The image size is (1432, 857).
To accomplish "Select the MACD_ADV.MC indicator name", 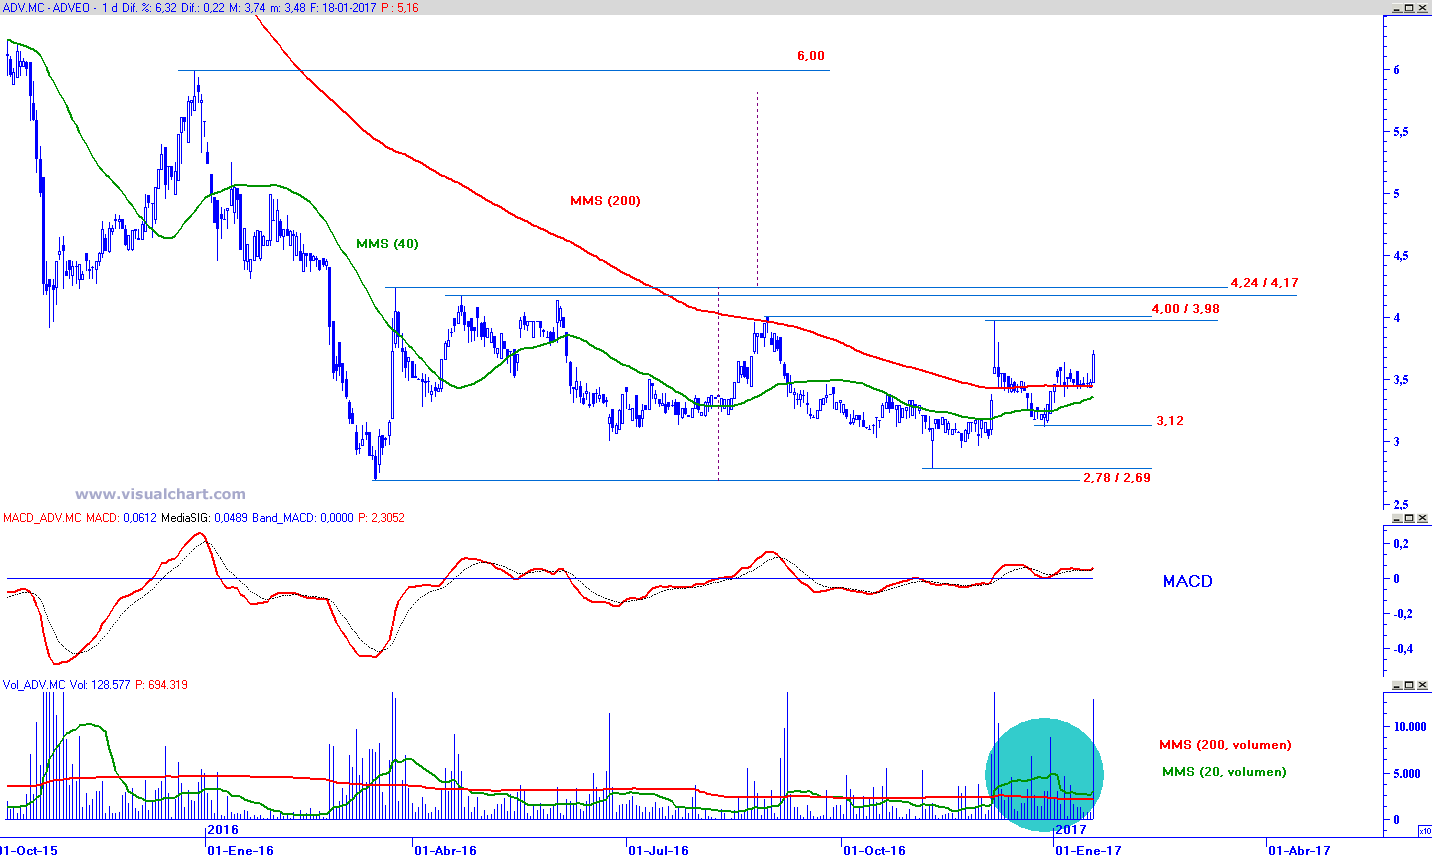I will coord(43,518).
